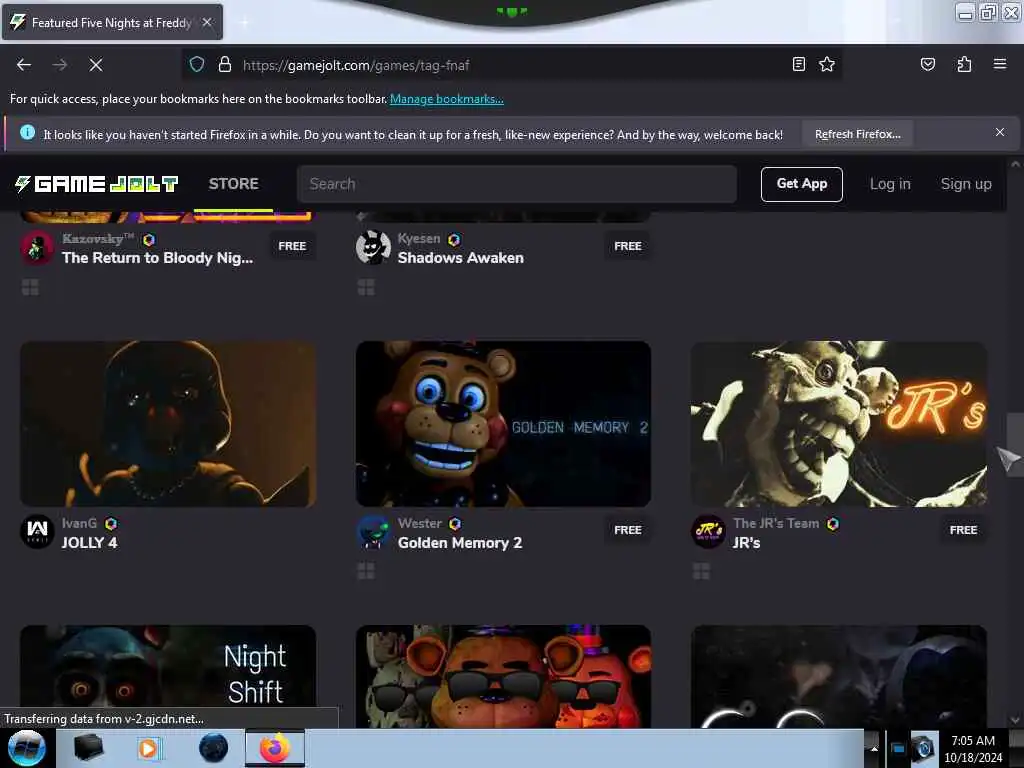Click Windows platform icon under JR's
This screenshot has width=1024, height=768.
(x=701, y=571)
